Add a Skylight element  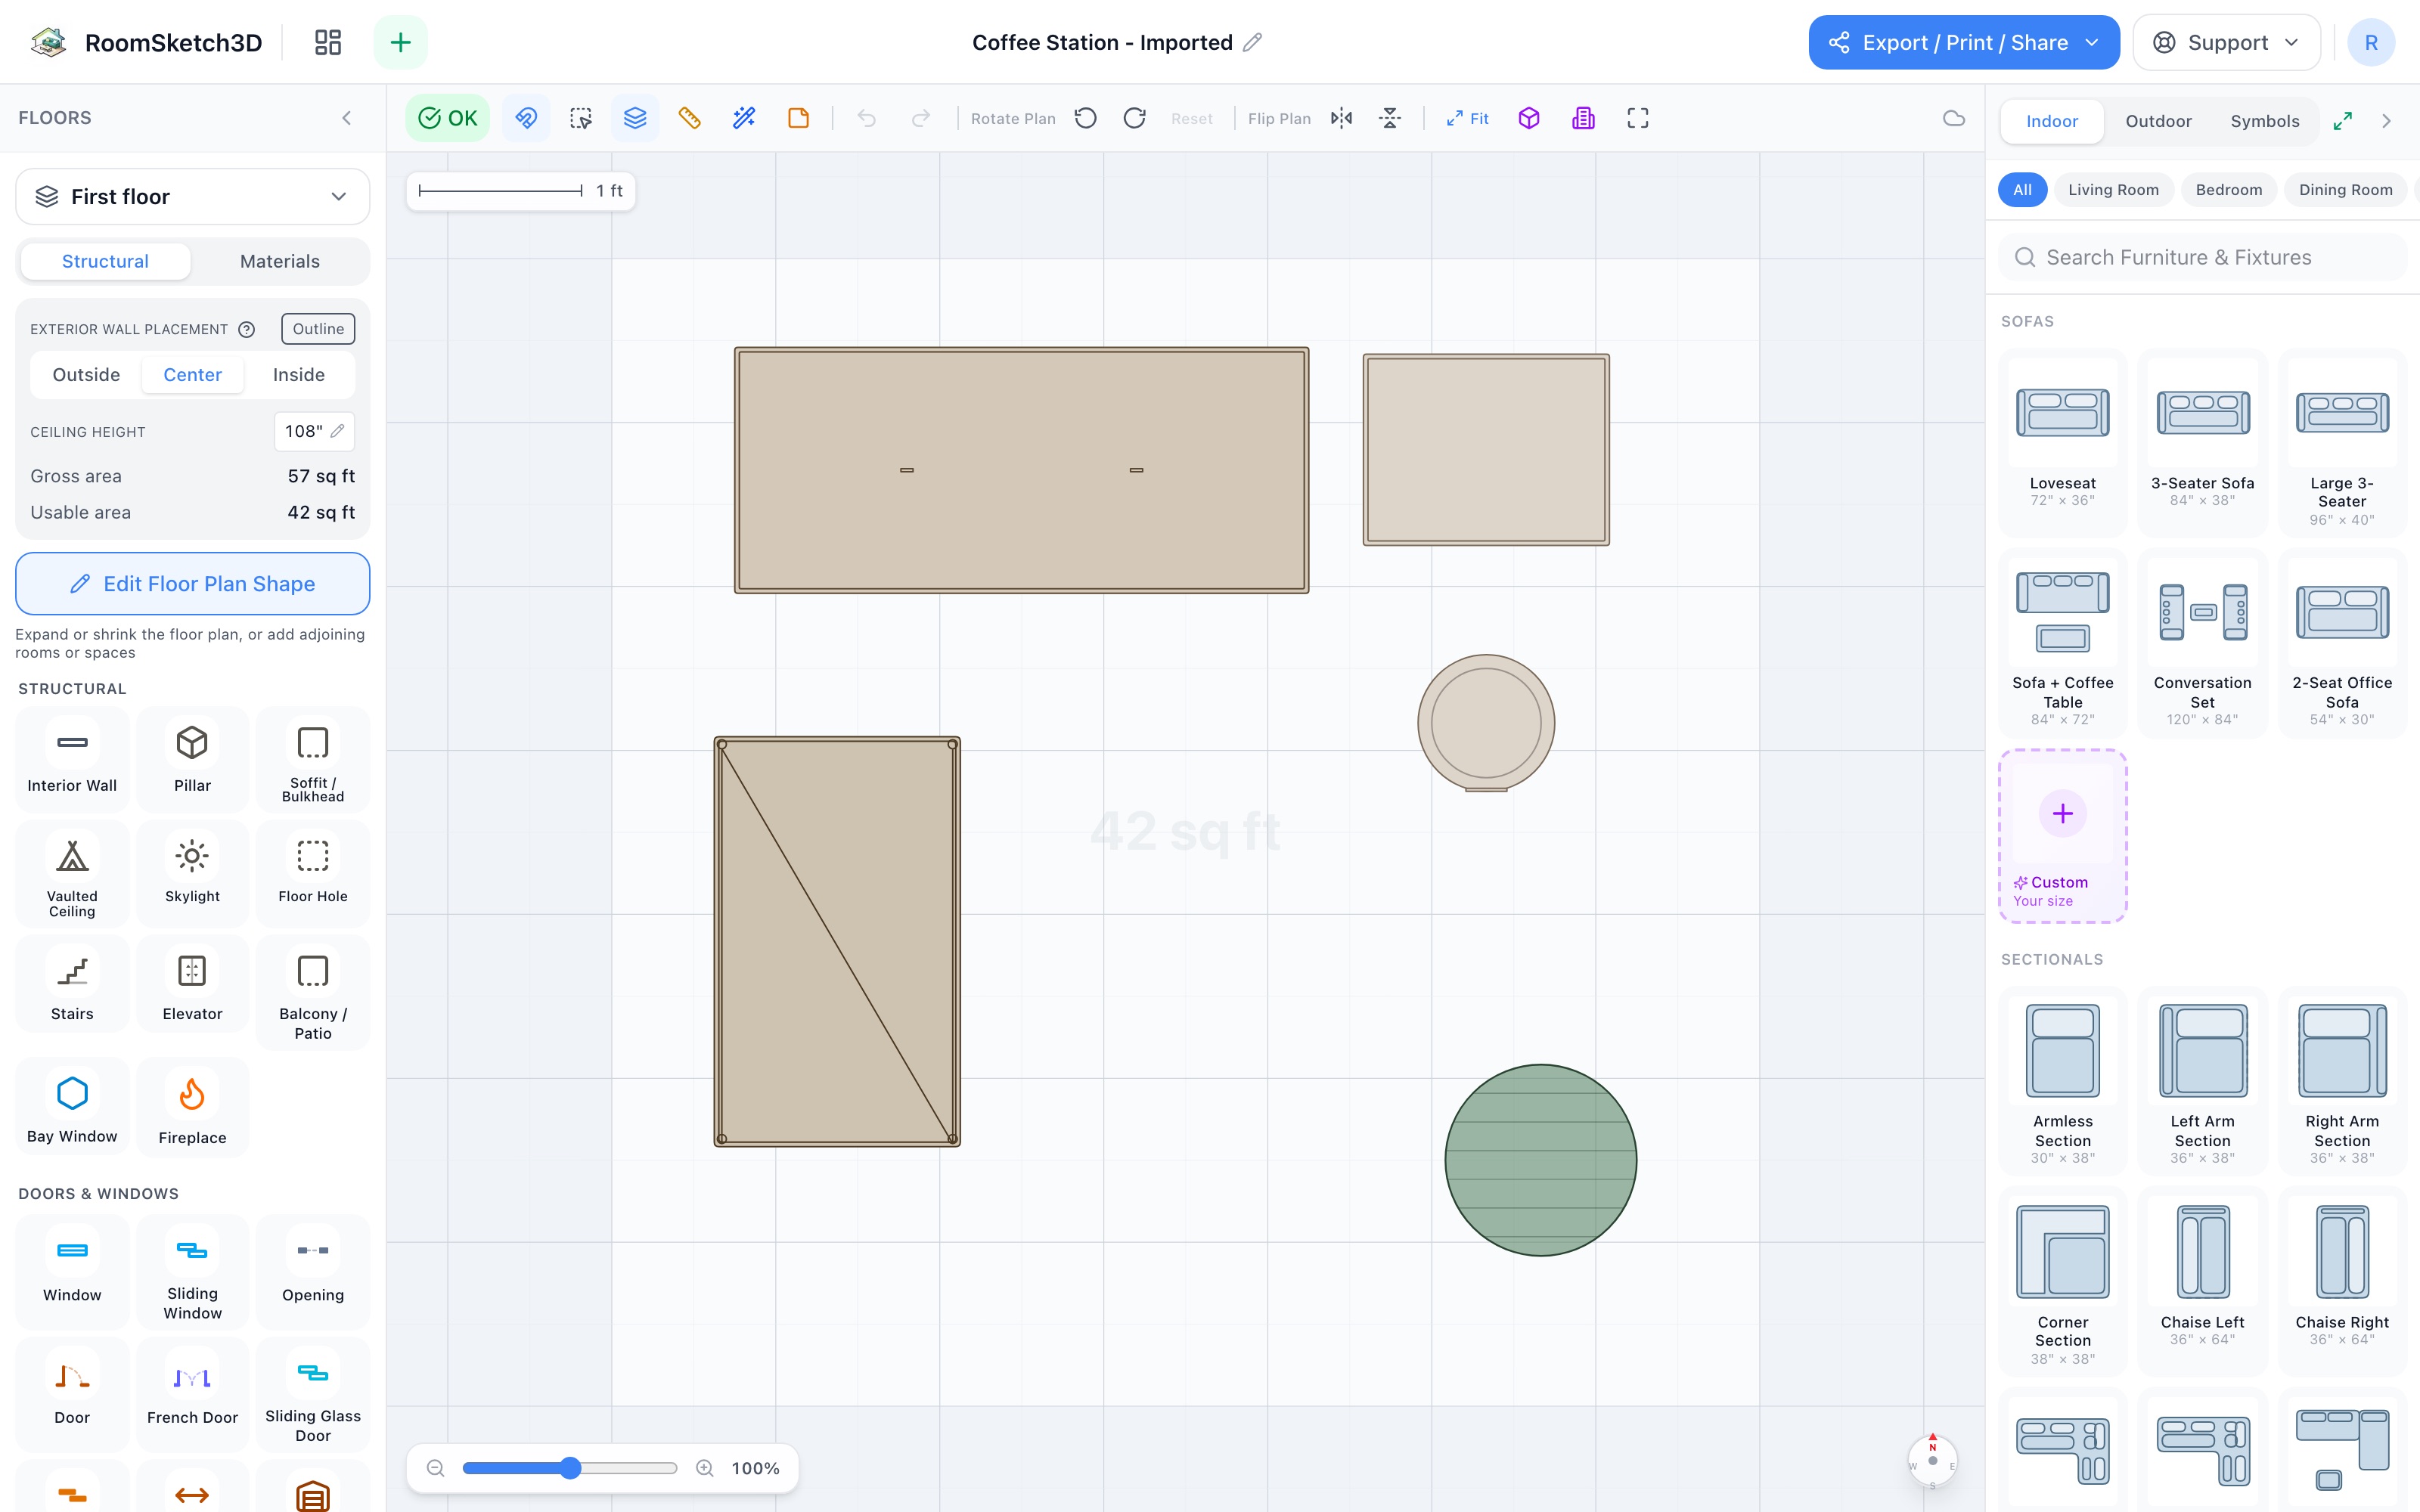pyautogui.click(x=192, y=873)
